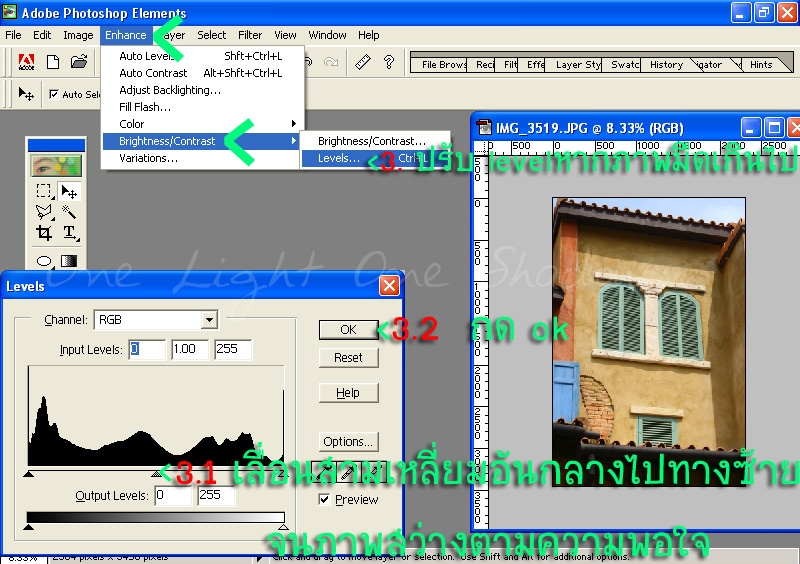Choose Fill Flash menu item

pos(203,107)
